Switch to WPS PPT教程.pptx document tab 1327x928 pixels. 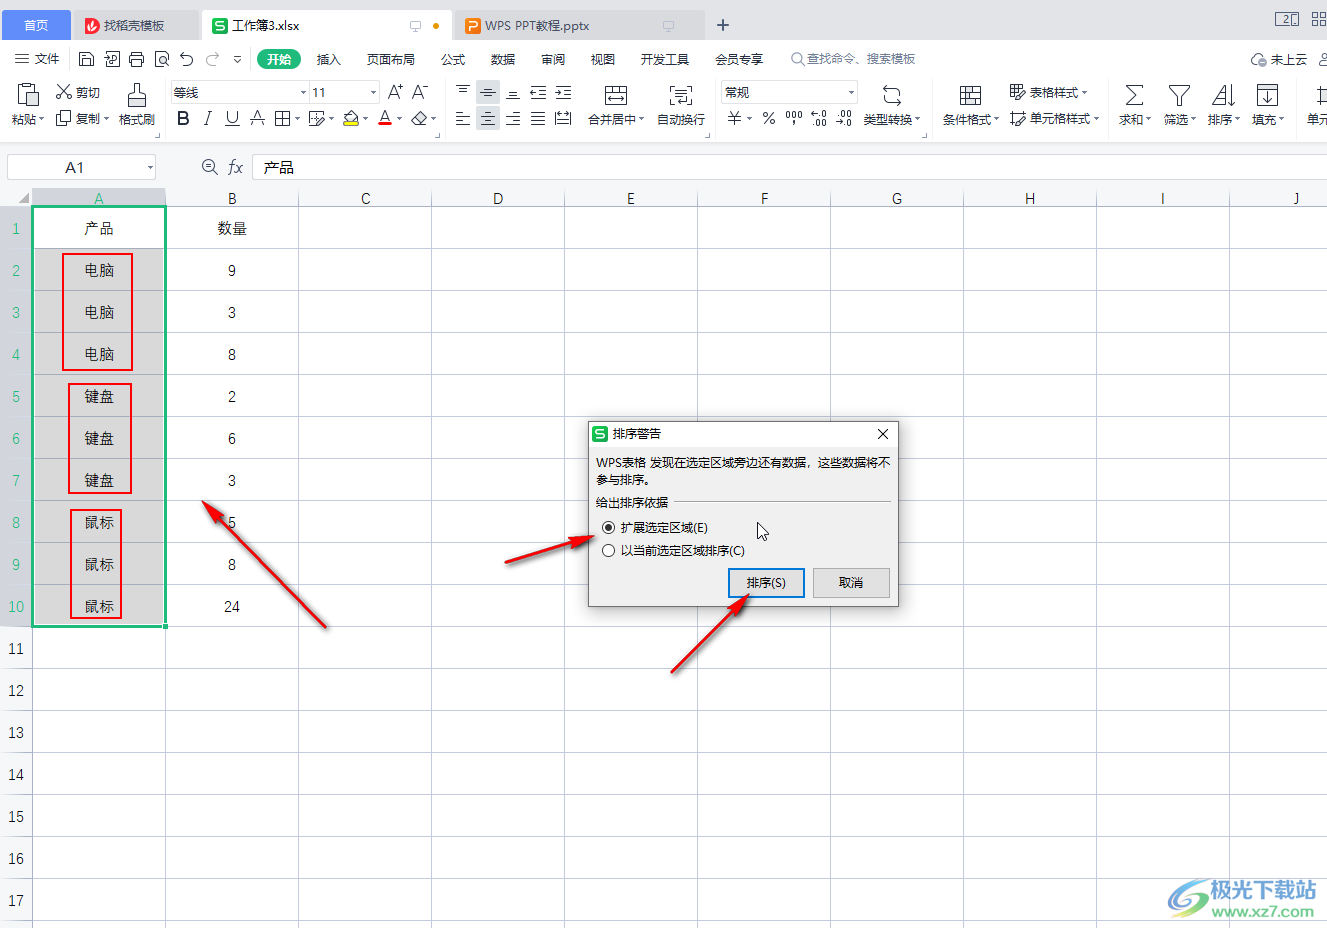tap(578, 25)
